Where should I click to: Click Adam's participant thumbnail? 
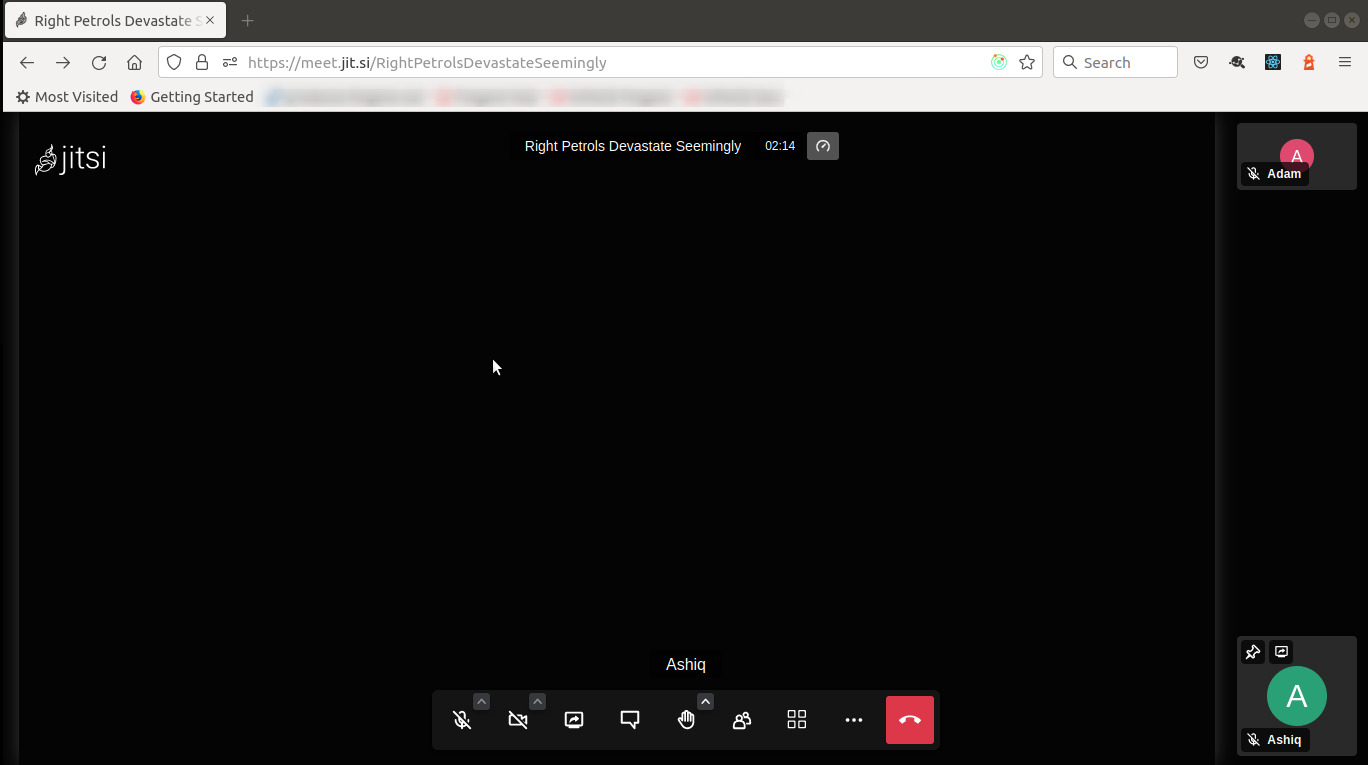point(1296,156)
